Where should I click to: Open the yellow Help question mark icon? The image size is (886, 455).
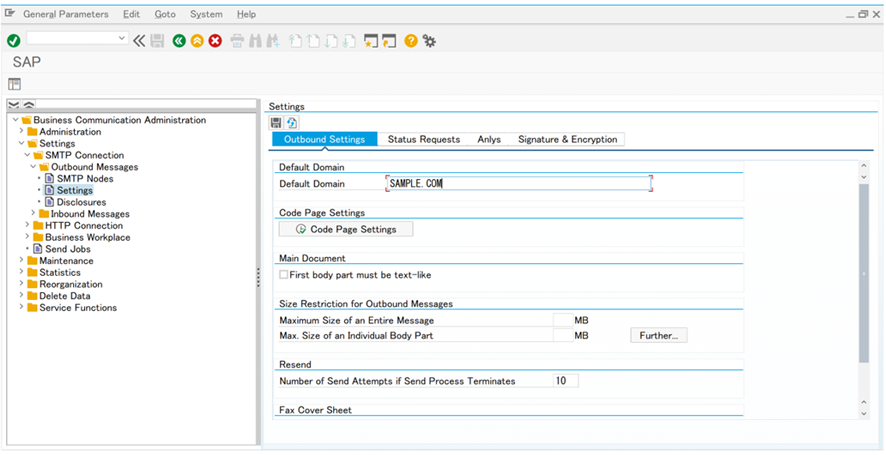(x=411, y=41)
